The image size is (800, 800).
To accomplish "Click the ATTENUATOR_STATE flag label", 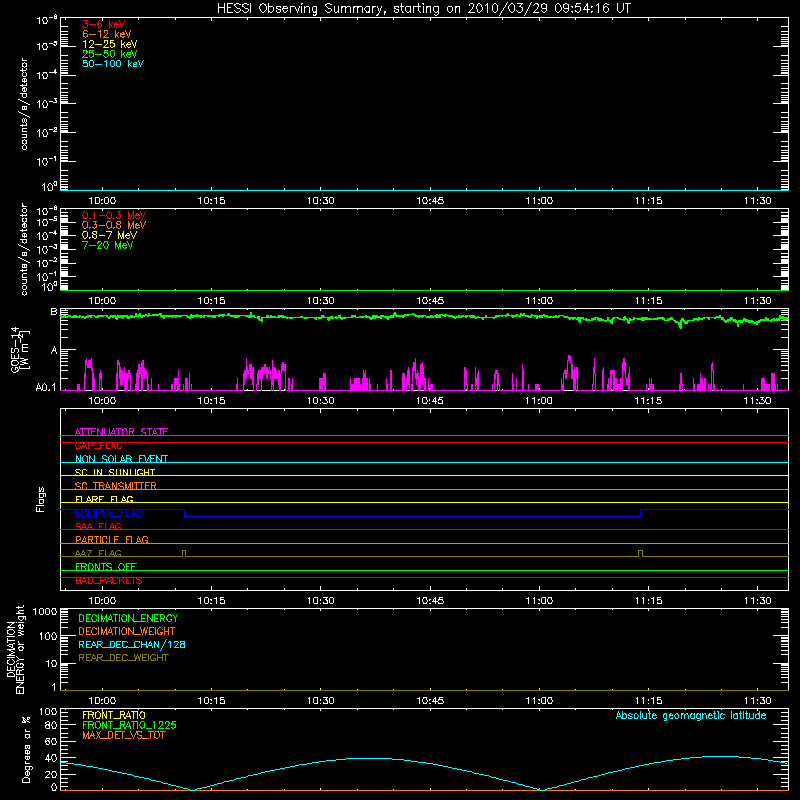I will (121, 432).
